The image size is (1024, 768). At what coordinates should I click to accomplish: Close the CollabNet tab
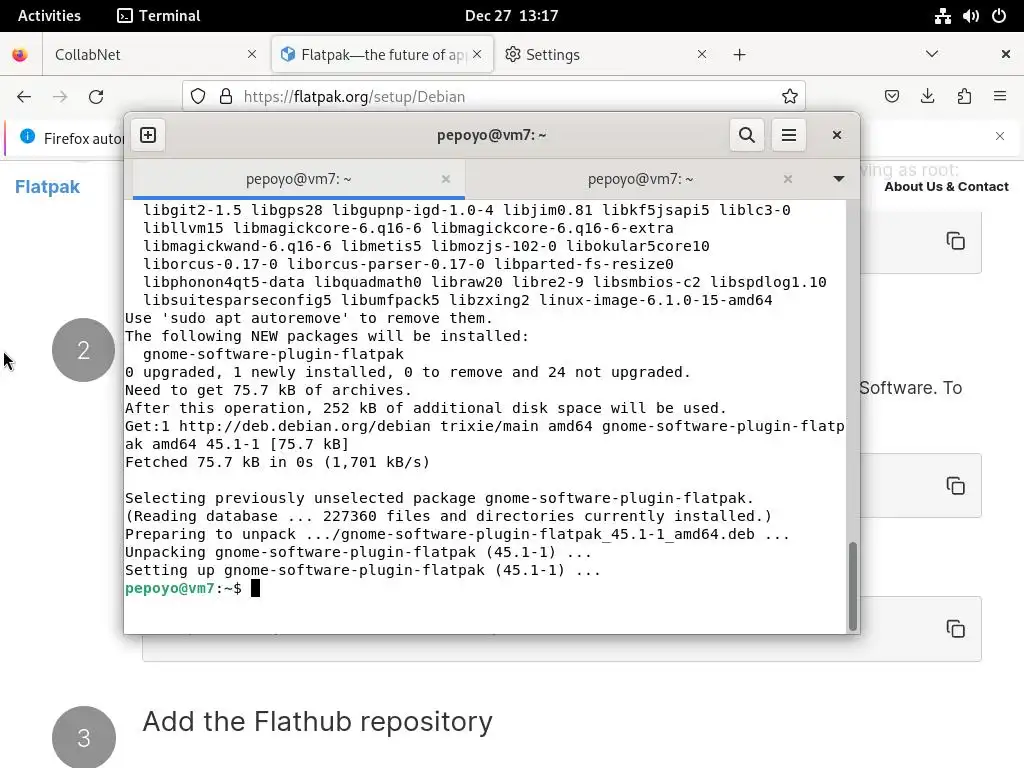click(x=252, y=55)
